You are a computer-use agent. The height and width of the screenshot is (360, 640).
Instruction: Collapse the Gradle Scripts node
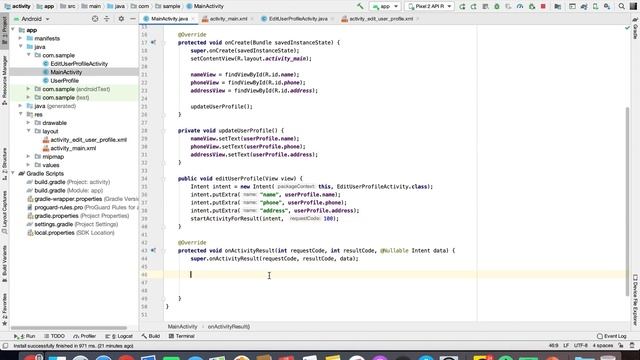(13, 173)
